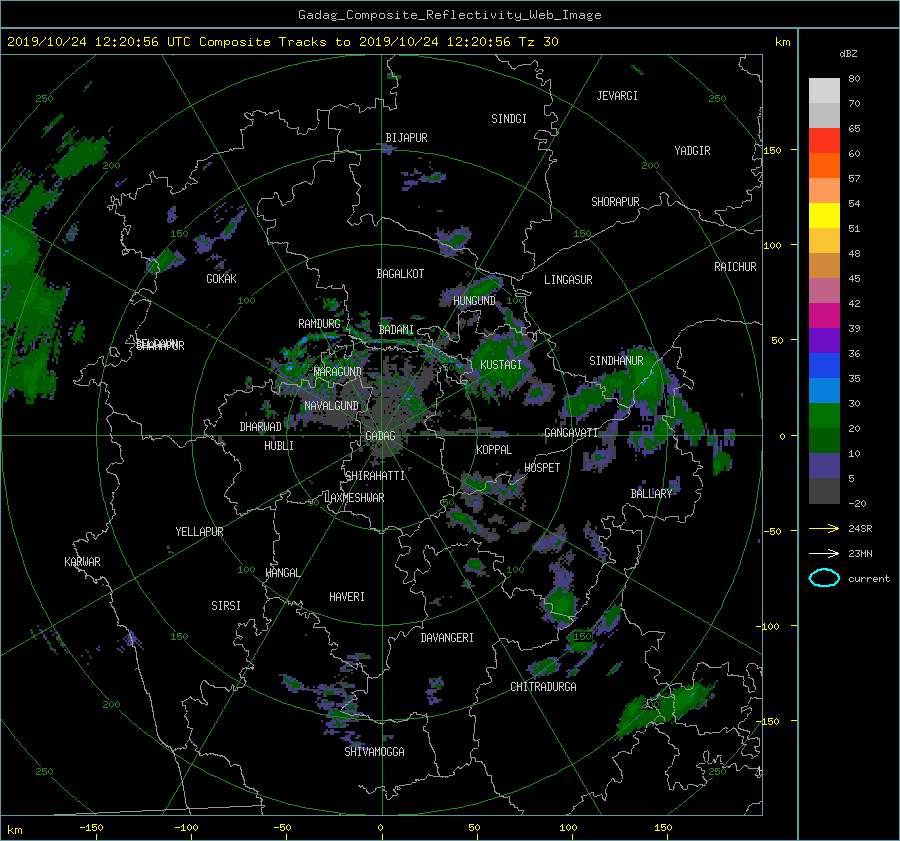This screenshot has height=841, width=900.
Task: Click the SINDGI city label
Action: [509, 119]
